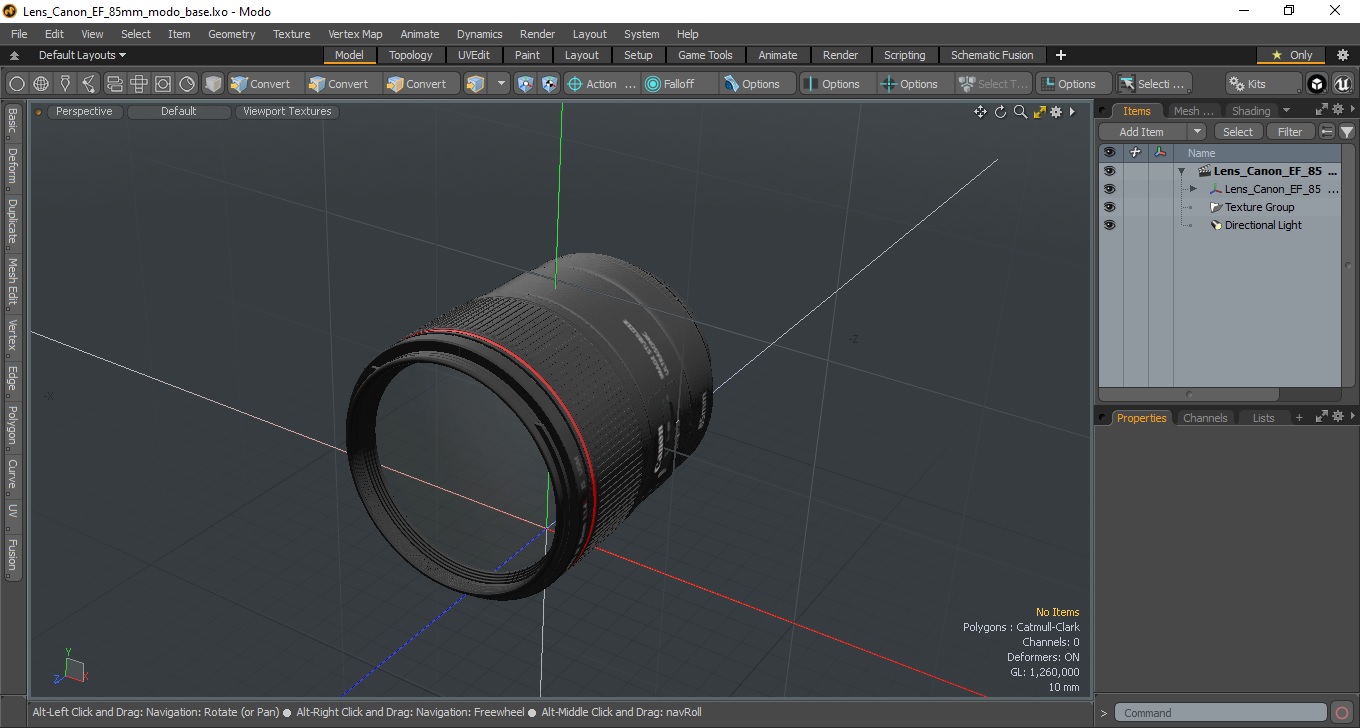The image size is (1360, 728).
Task: Open the viewport settings gear icon
Action: (x=1056, y=112)
